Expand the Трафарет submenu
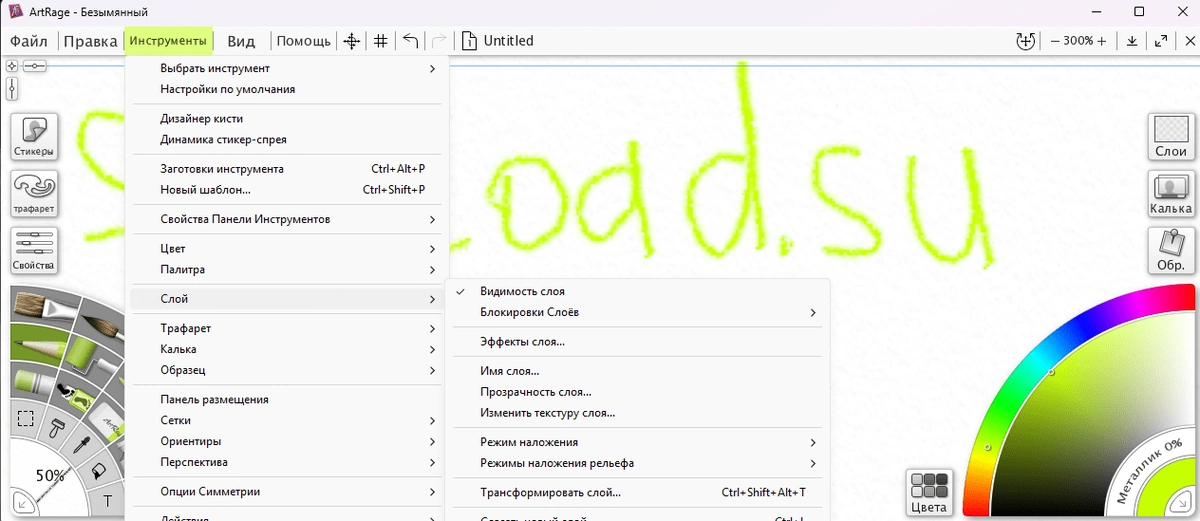The height and width of the screenshot is (521, 1200). pos(286,329)
